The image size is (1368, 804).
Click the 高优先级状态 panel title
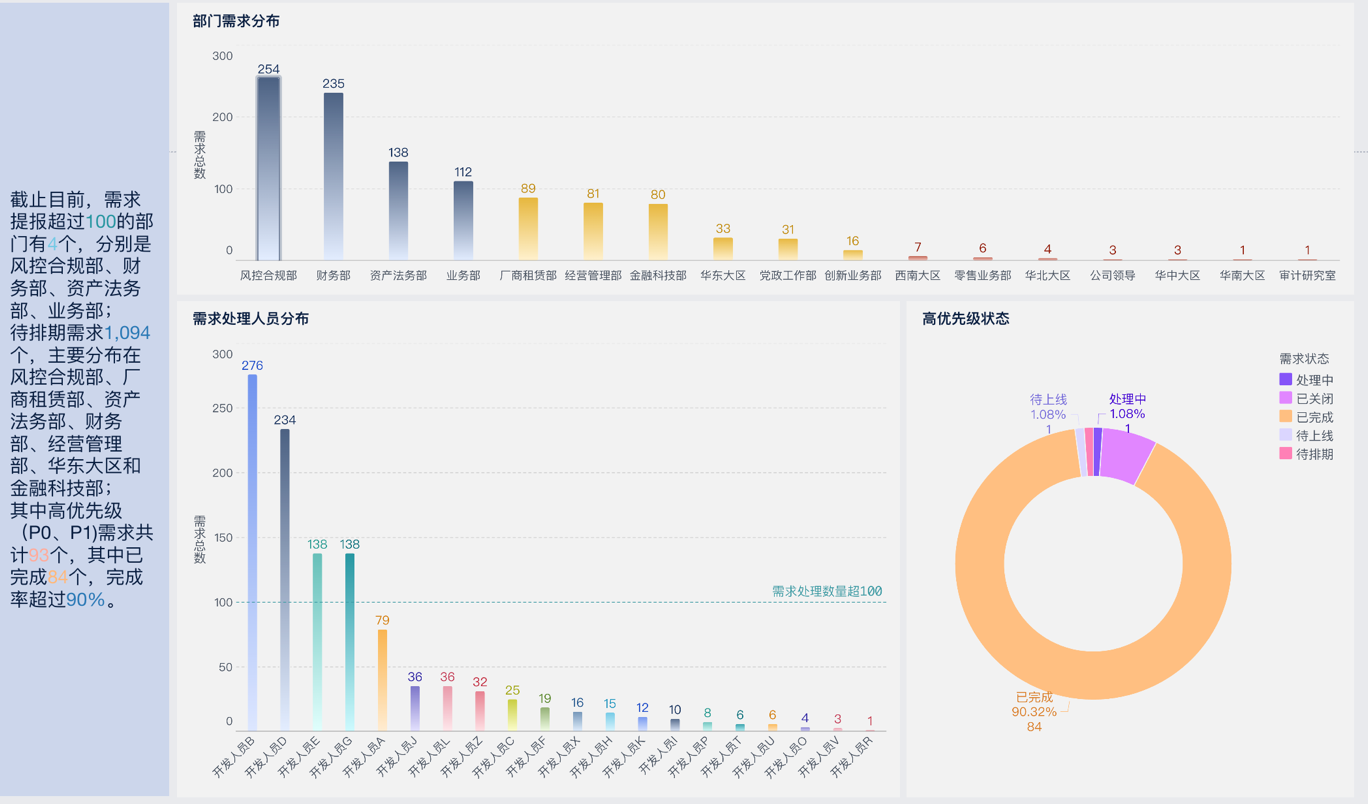point(965,319)
